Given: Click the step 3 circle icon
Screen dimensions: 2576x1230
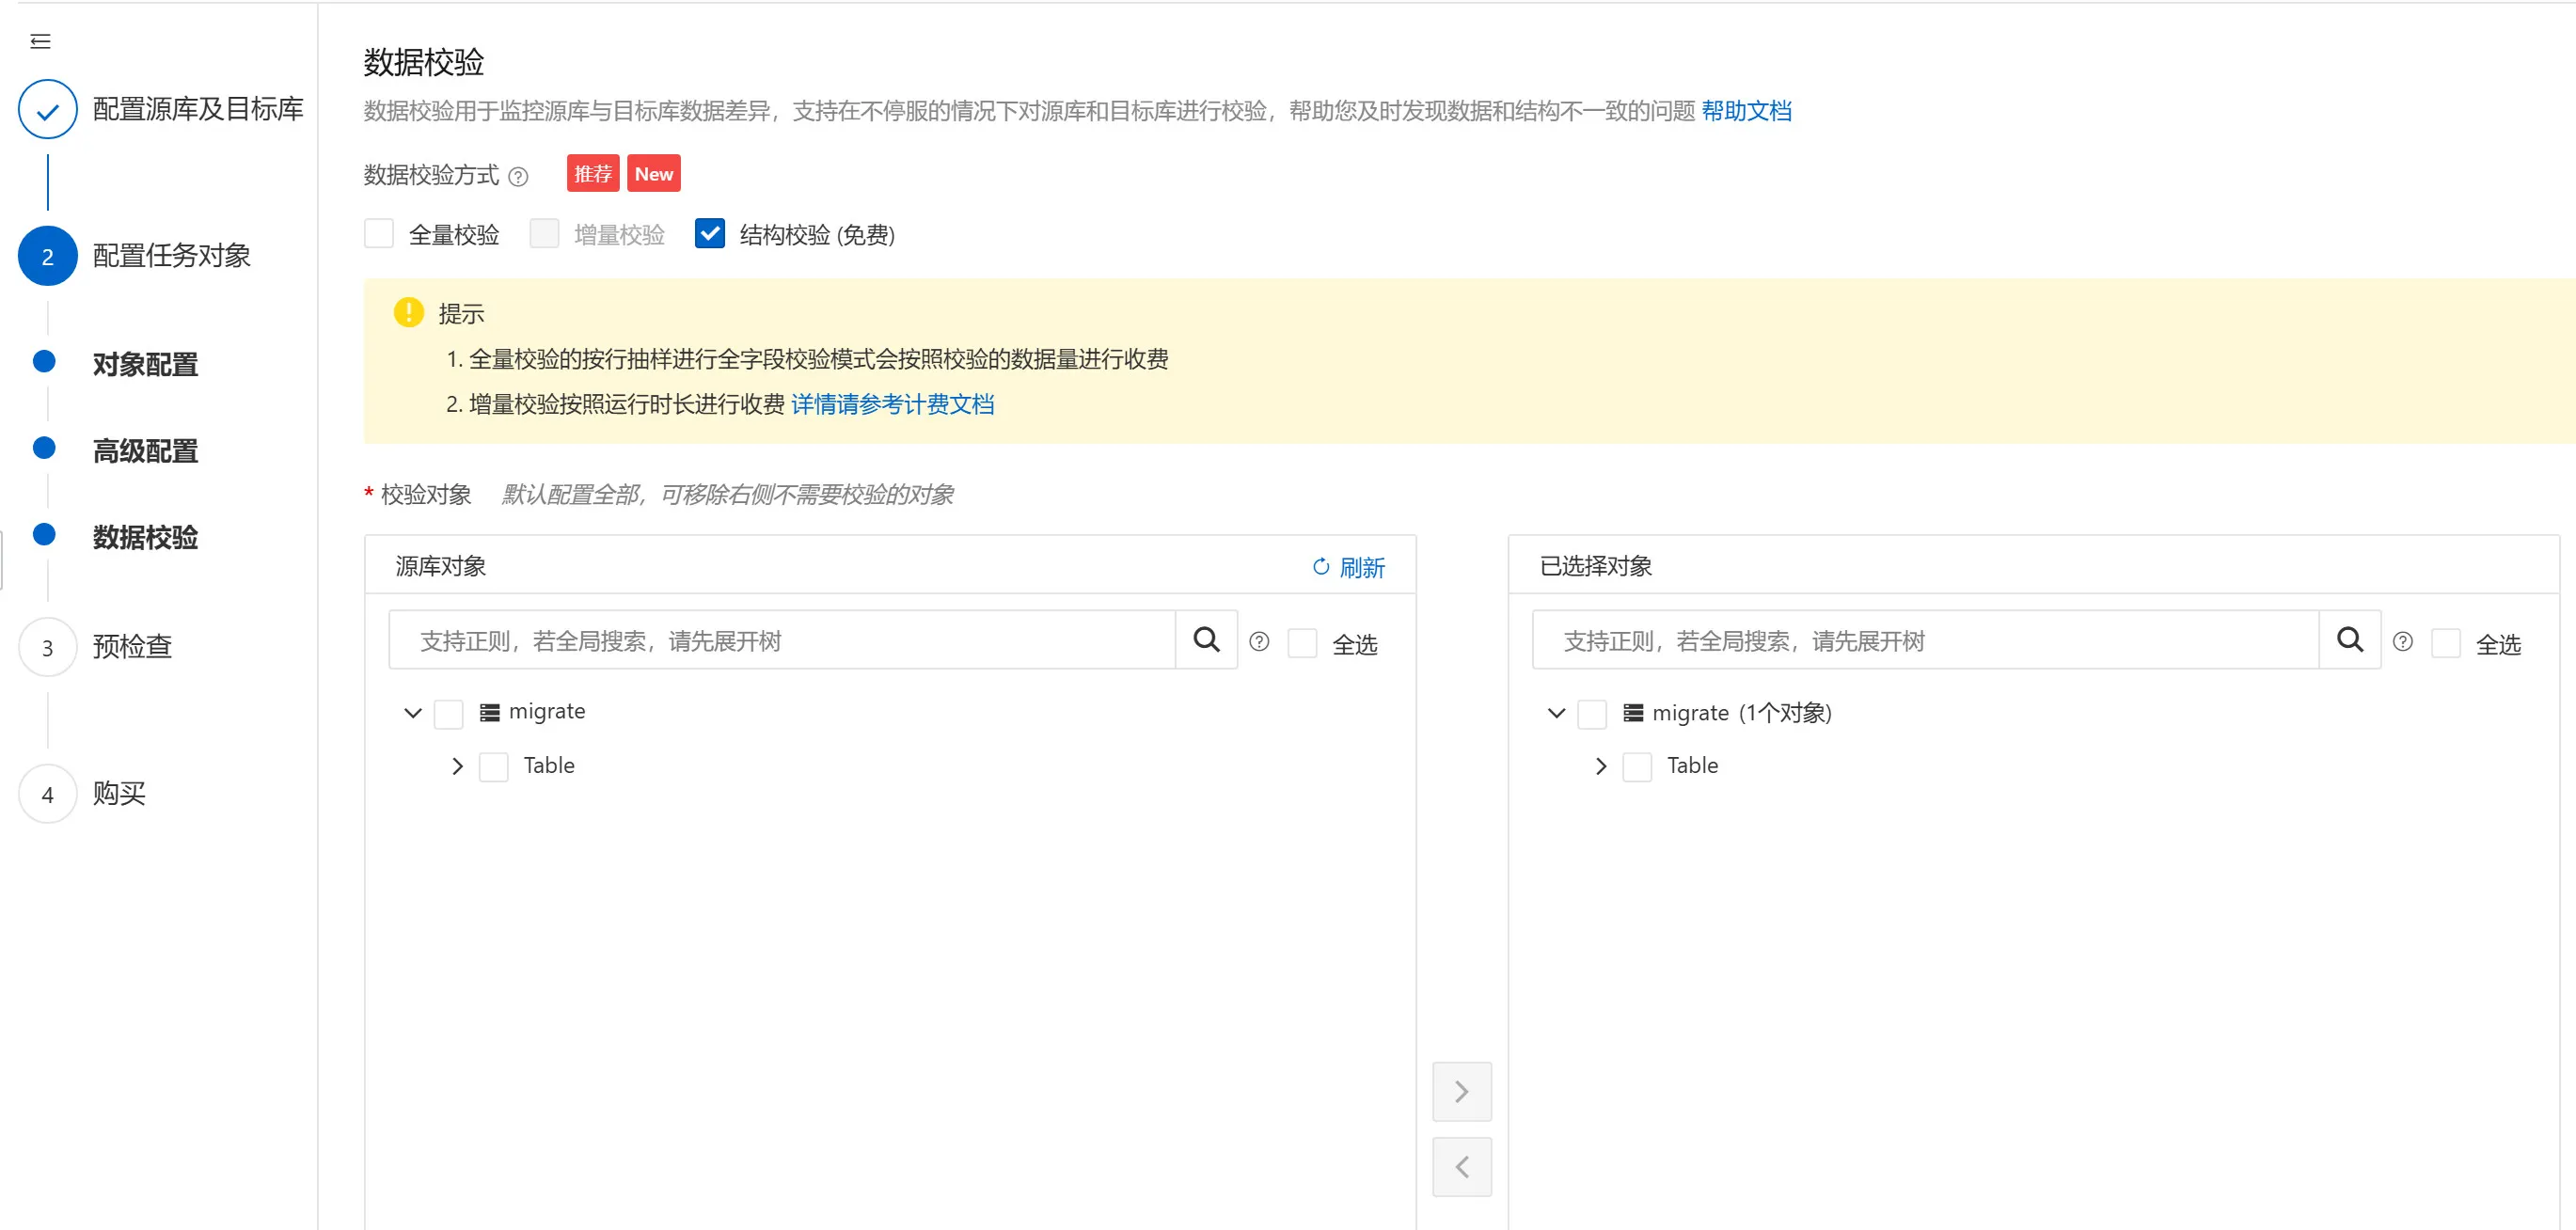Looking at the screenshot, I should tap(47, 648).
